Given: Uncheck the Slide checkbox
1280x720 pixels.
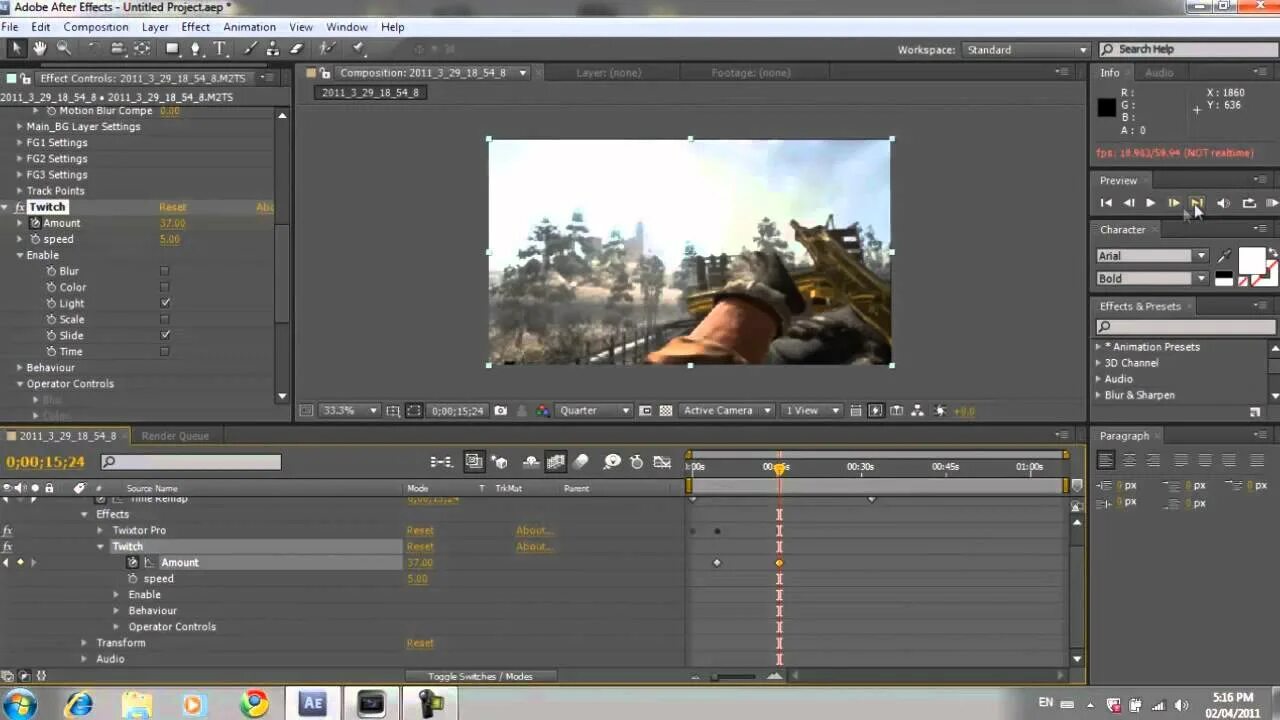Looking at the screenshot, I should pyautogui.click(x=165, y=335).
